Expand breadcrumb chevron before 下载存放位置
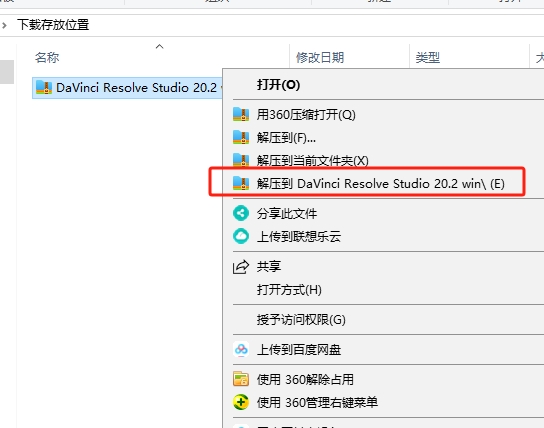The width and height of the screenshot is (544, 428). tap(4, 25)
